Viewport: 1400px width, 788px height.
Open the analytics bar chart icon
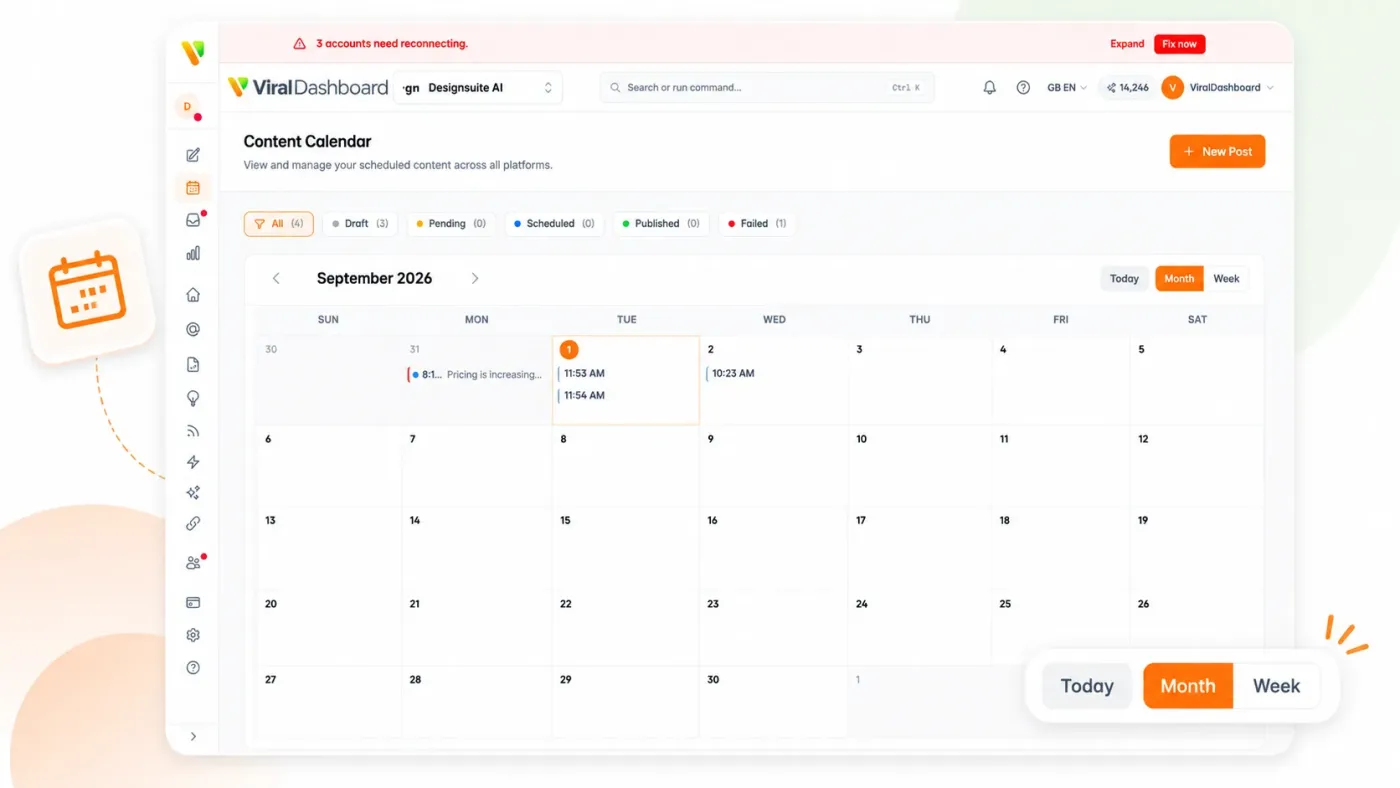(193, 253)
